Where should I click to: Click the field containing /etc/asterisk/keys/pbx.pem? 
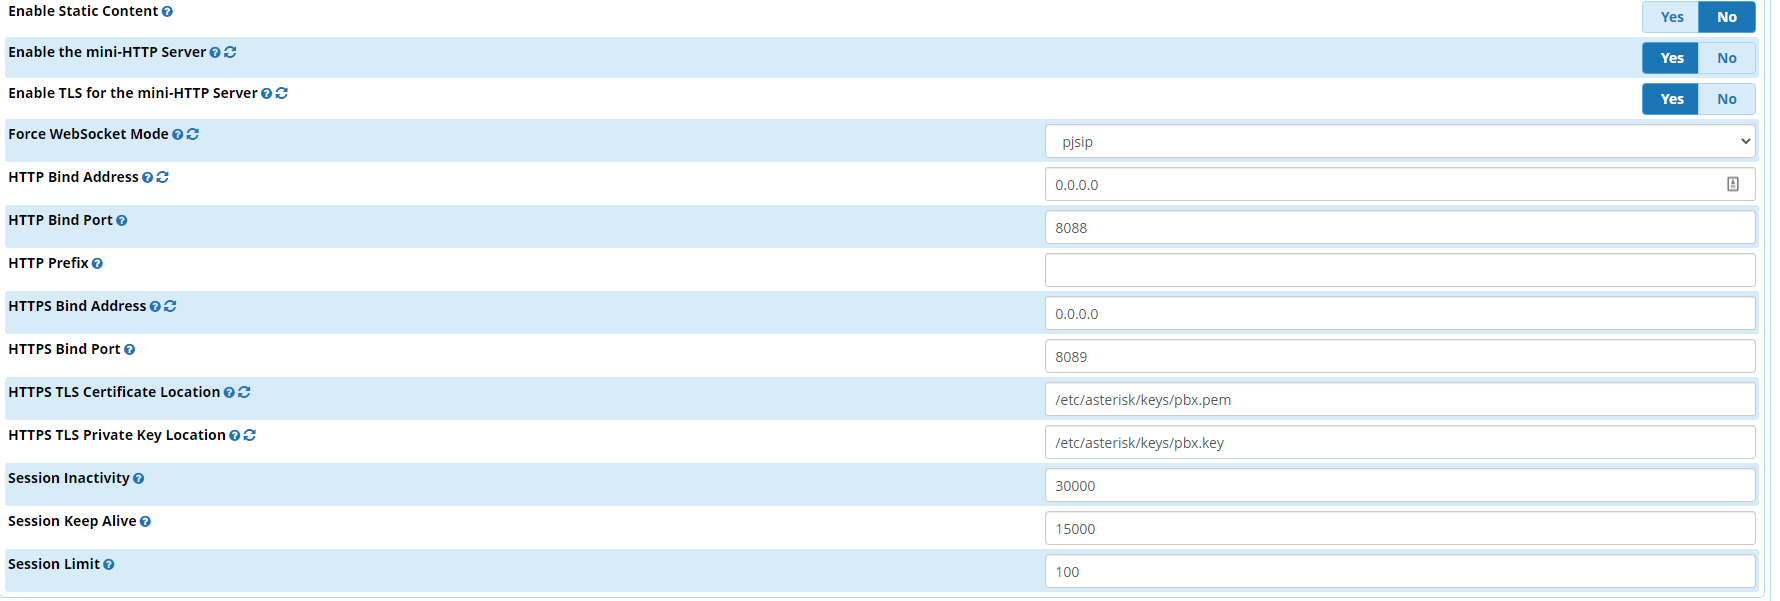pos(1400,399)
